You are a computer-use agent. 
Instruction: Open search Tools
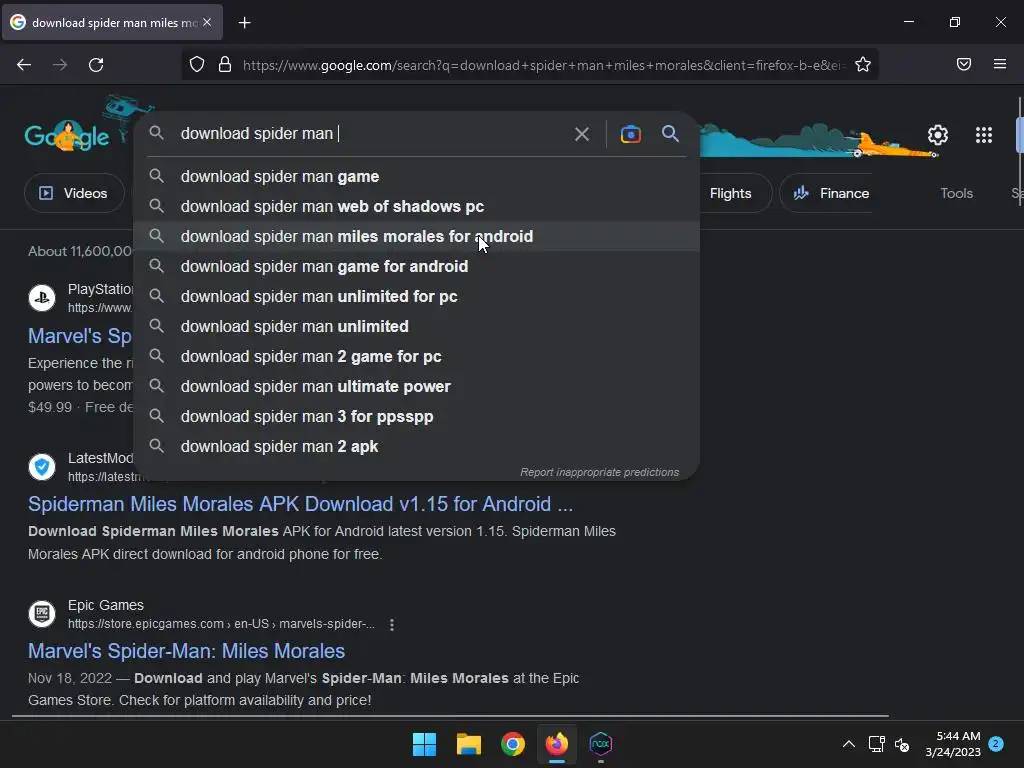click(x=956, y=193)
